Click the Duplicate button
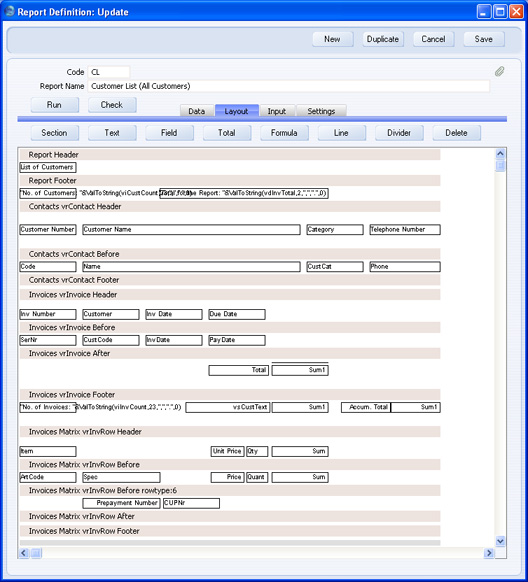Screen dimensions: 528x582 pos(383,39)
